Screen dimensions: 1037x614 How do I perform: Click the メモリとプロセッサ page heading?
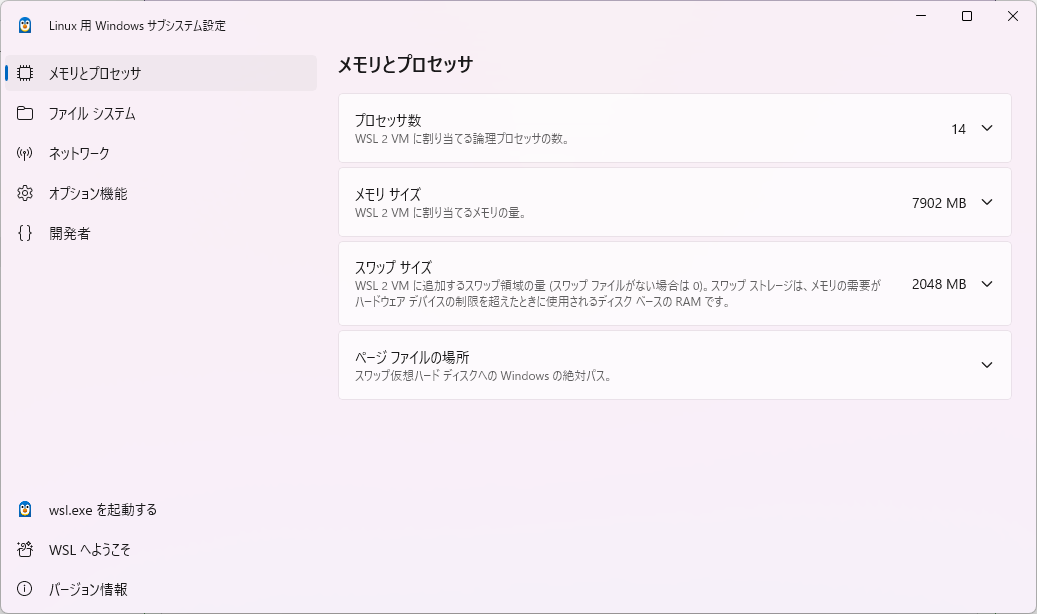tap(405, 64)
